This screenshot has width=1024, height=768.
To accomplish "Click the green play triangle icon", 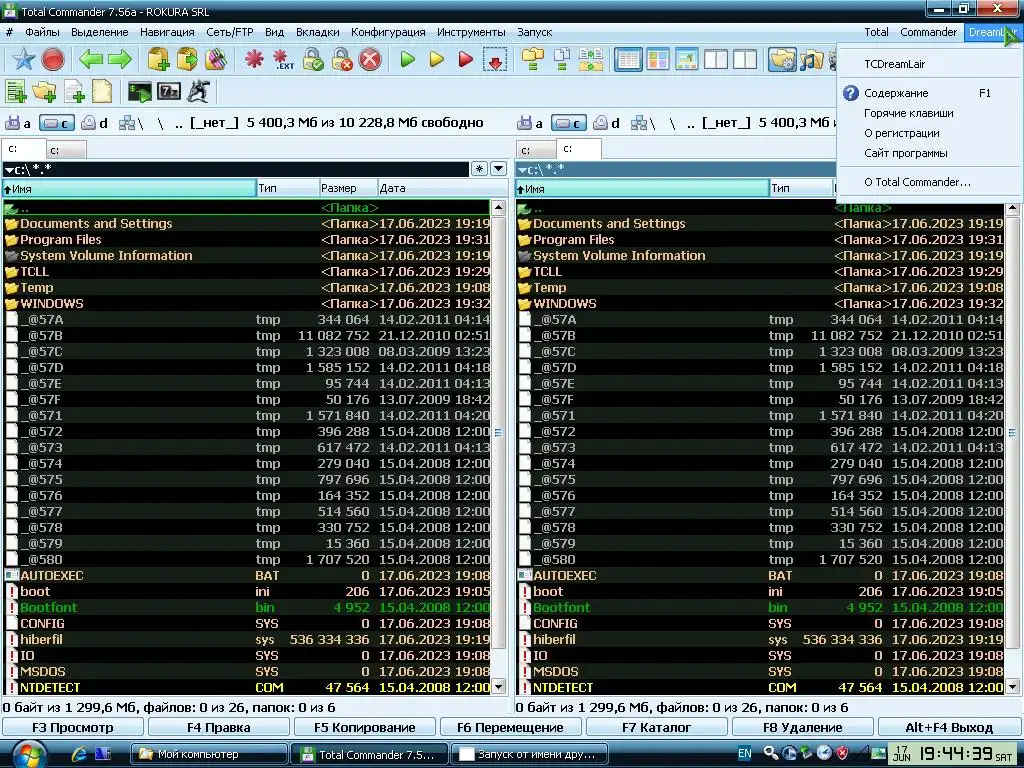I will (x=408, y=59).
